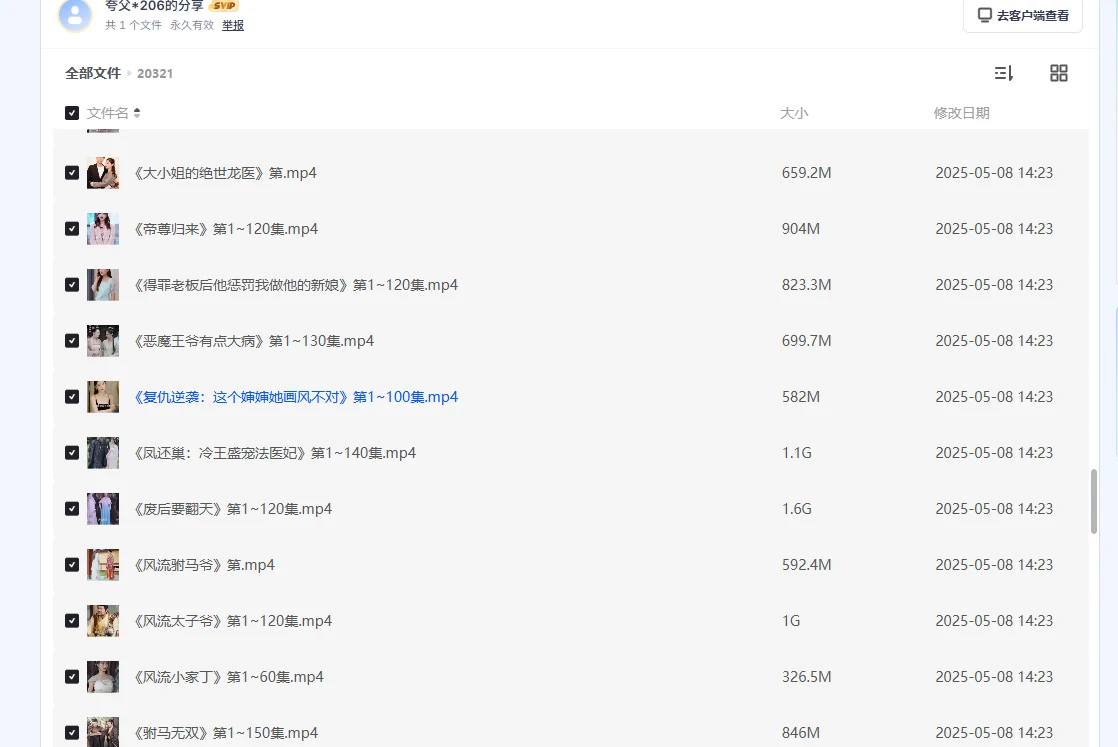Click the SVIP badge icon

point(223,6)
